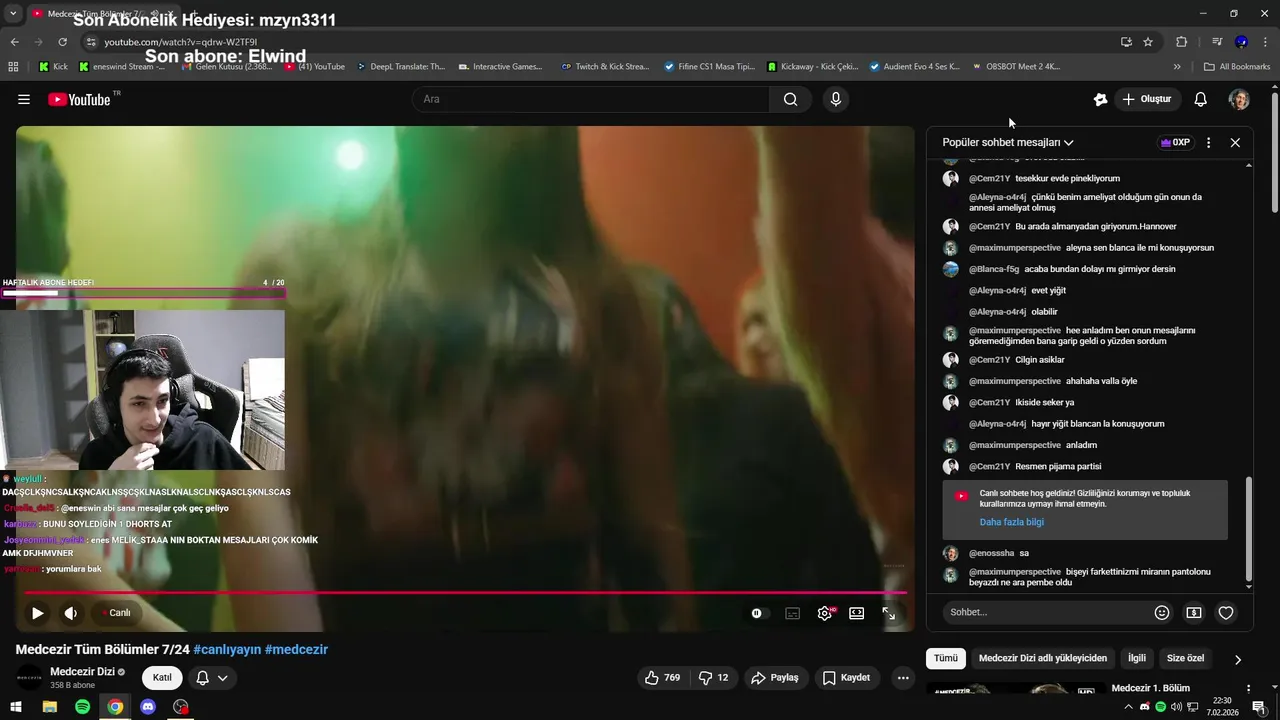Like the video (769)
This screenshot has height=720, width=1280.
[x=662, y=677]
